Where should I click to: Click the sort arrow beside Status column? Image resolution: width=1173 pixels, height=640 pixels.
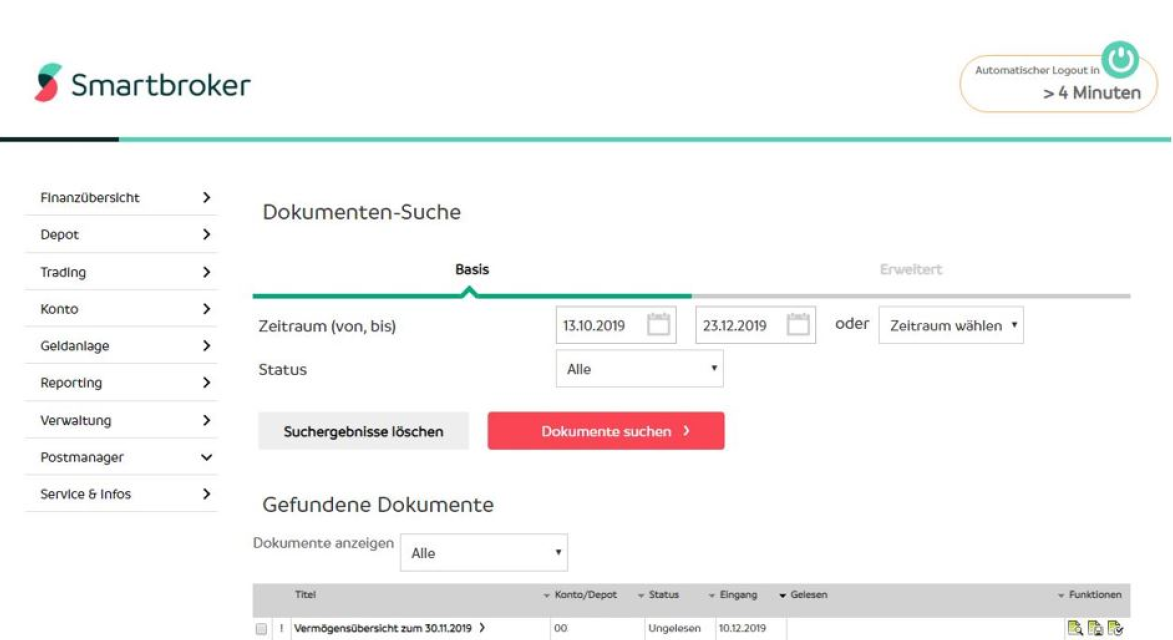tap(641, 596)
